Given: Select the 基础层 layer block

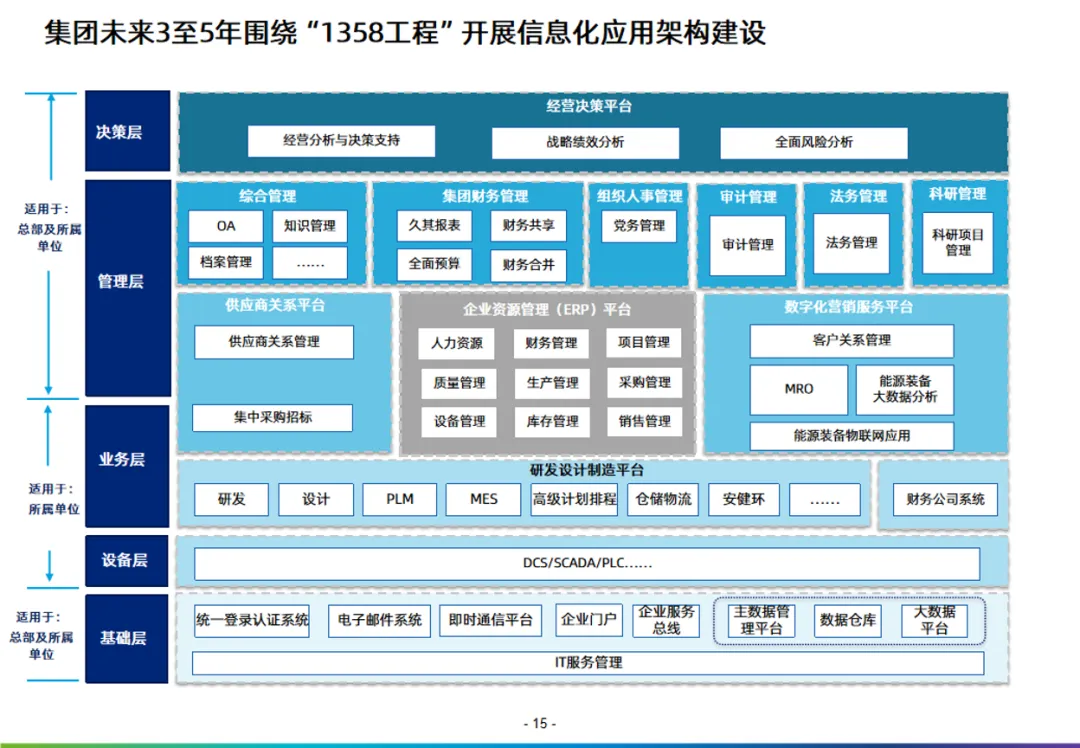Looking at the screenshot, I should (x=127, y=638).
